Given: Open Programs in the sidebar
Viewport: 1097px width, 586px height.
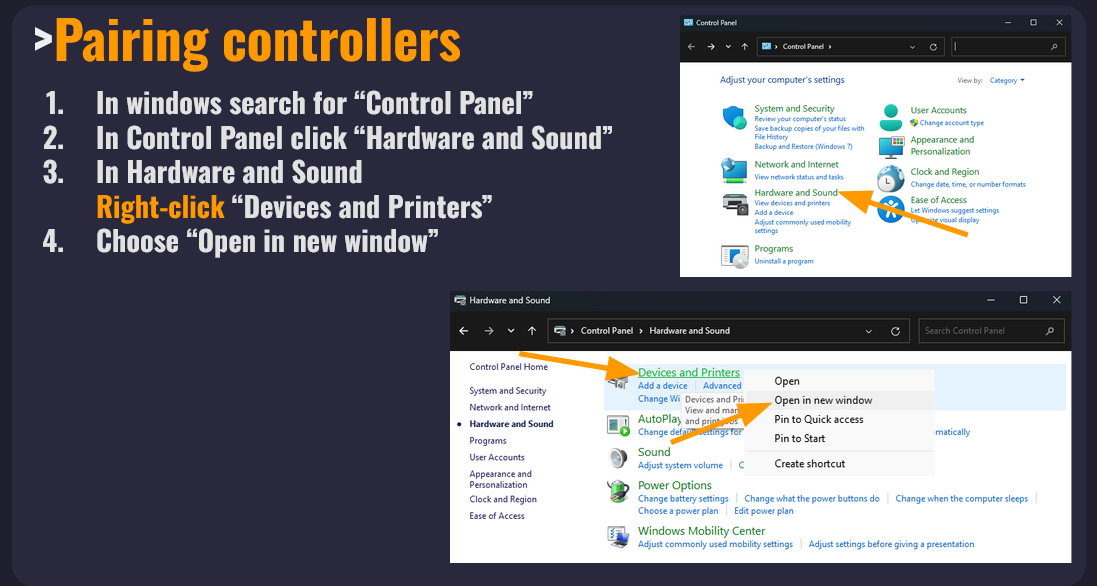Looking at the screenshot, I should click(x=488, y=441).
